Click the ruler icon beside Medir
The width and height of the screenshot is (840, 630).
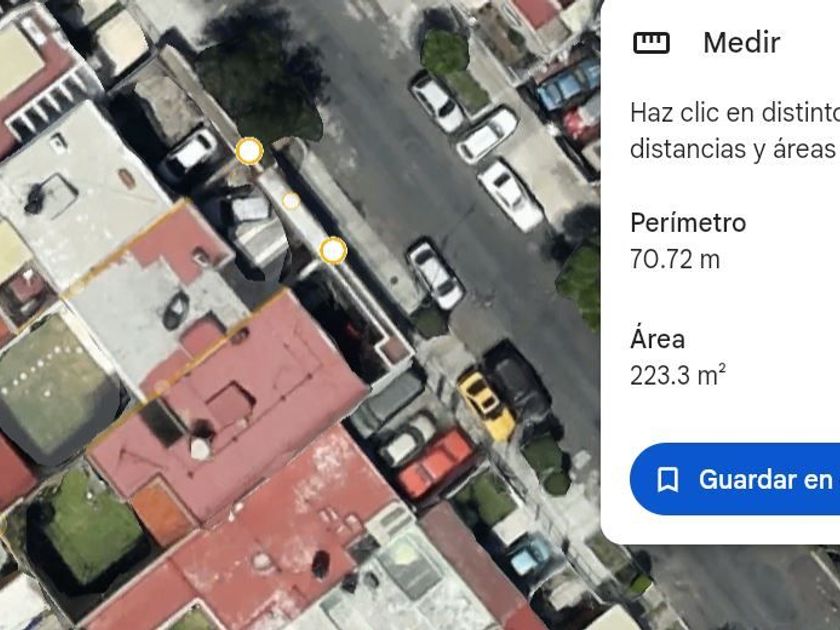pos(651,43)
